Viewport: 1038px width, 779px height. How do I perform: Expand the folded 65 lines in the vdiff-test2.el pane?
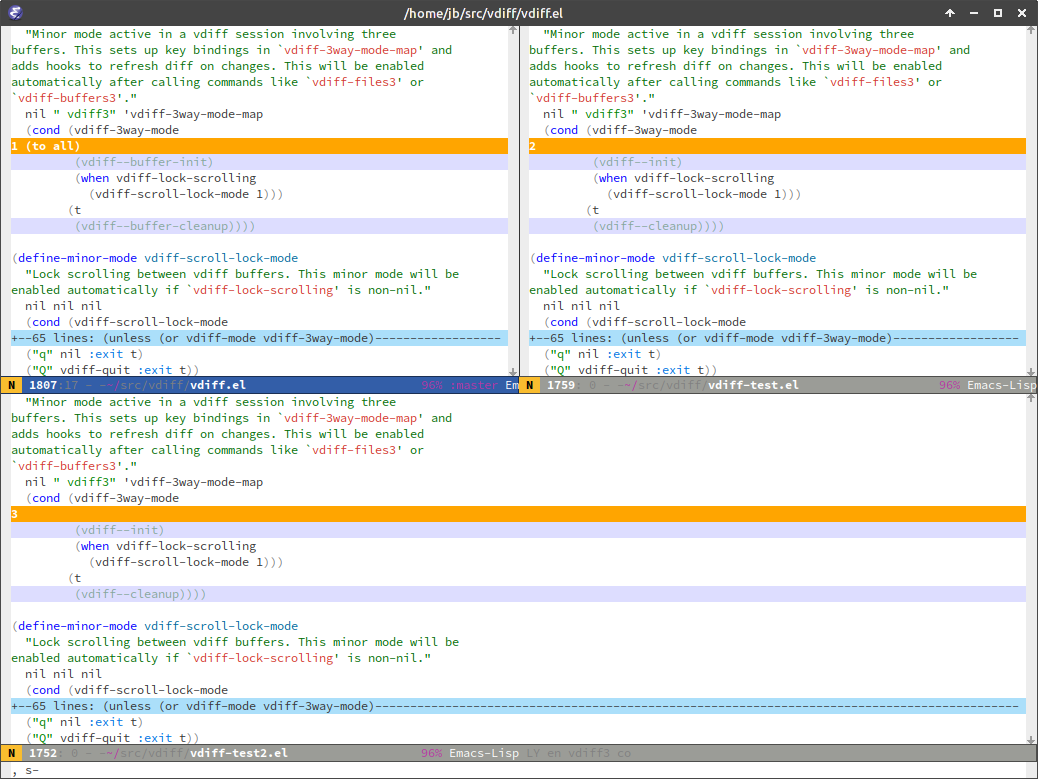(518, 706)
